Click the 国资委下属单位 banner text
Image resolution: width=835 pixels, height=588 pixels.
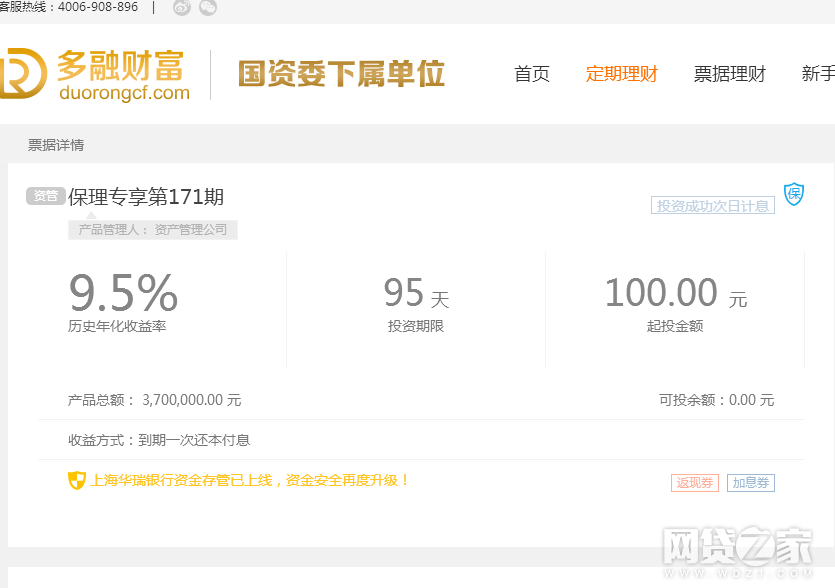coord(341,74)
